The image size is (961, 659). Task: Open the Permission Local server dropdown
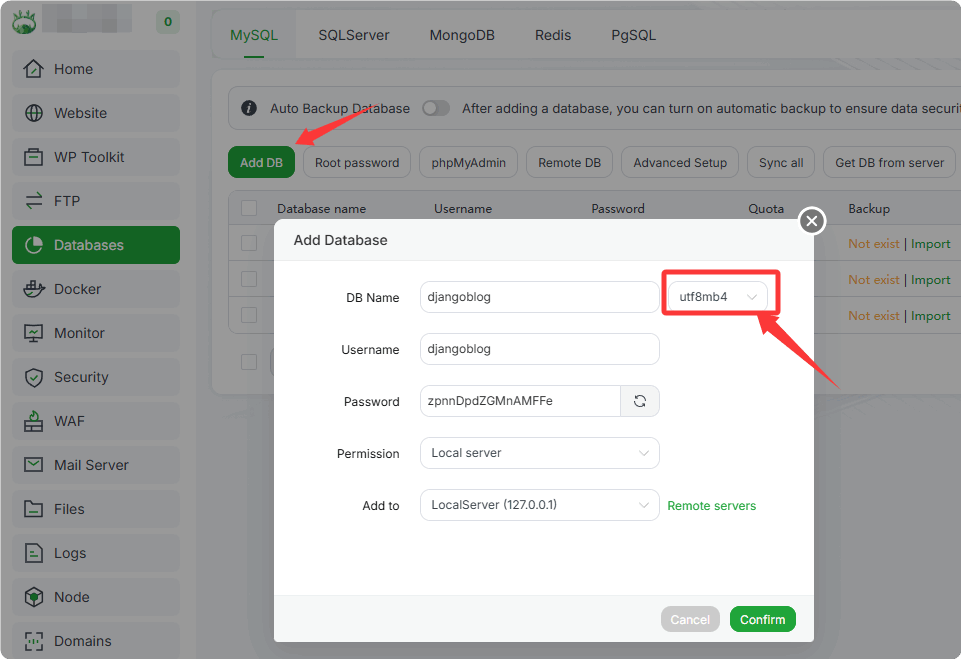539,453
